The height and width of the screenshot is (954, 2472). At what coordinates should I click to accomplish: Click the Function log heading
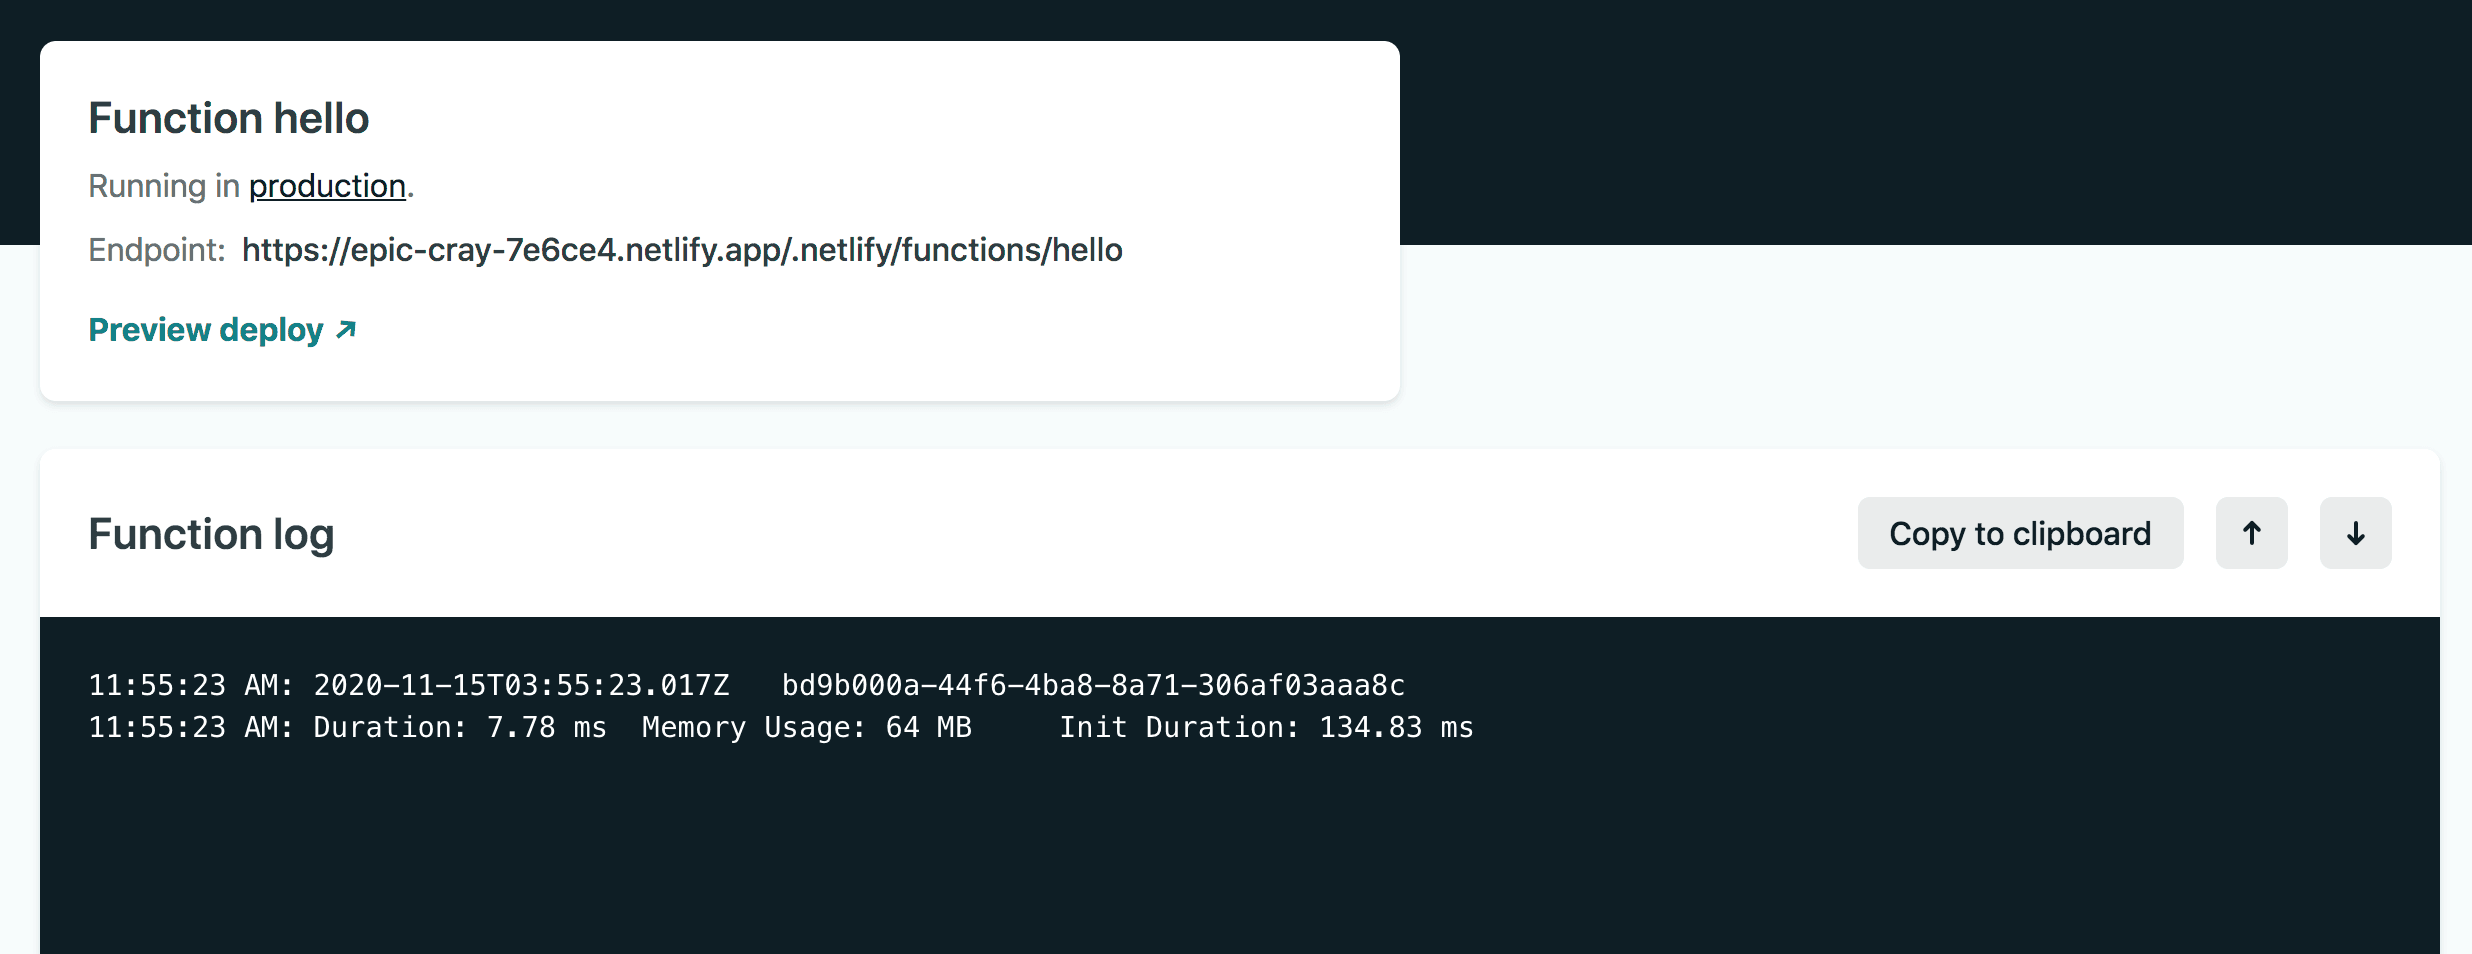tap(211, 534)
